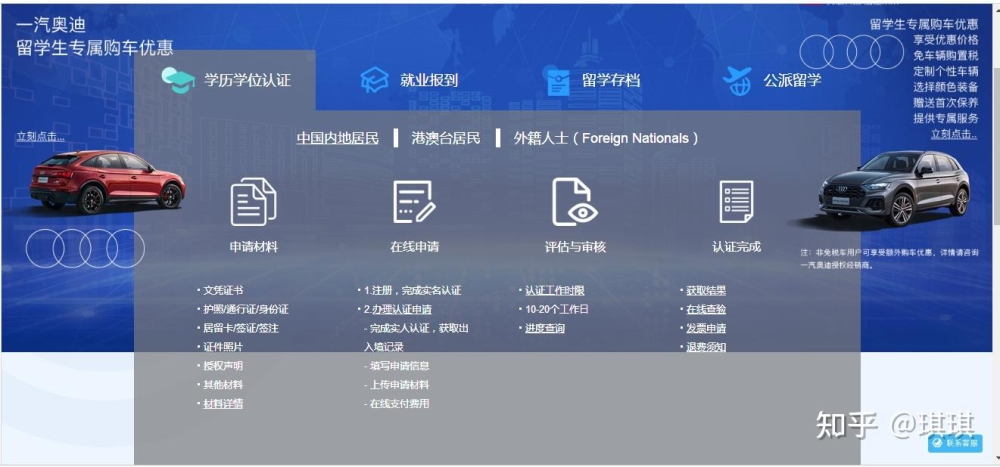Open the 材料详情 link
1000x467 pixels.
tap(223, 404)
